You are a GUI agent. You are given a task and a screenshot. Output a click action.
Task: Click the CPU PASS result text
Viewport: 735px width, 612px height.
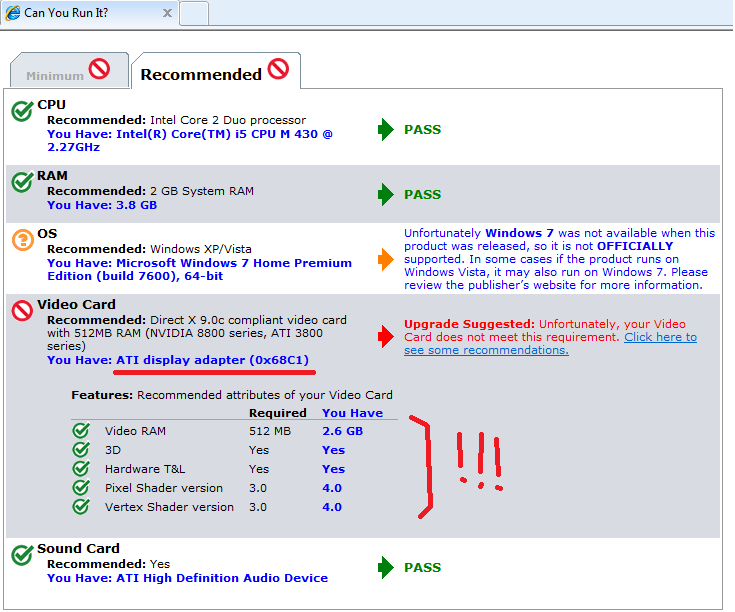pyautogui.click(x=422, y=130)
